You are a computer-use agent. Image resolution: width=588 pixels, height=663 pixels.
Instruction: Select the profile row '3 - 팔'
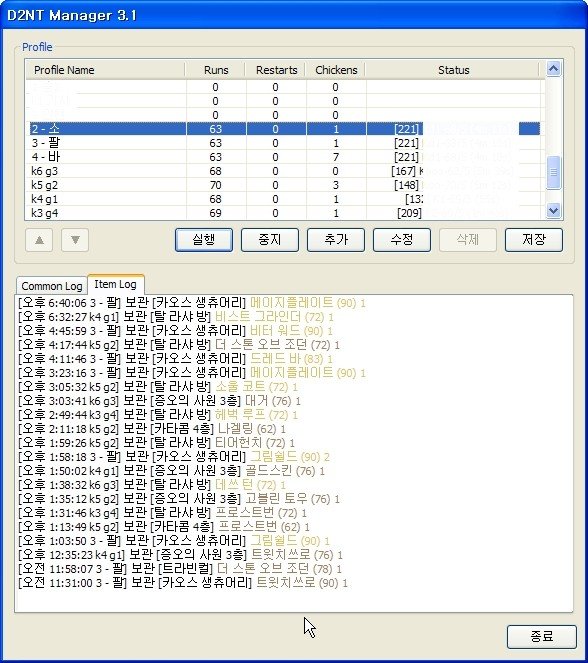(x=283, y=143)
